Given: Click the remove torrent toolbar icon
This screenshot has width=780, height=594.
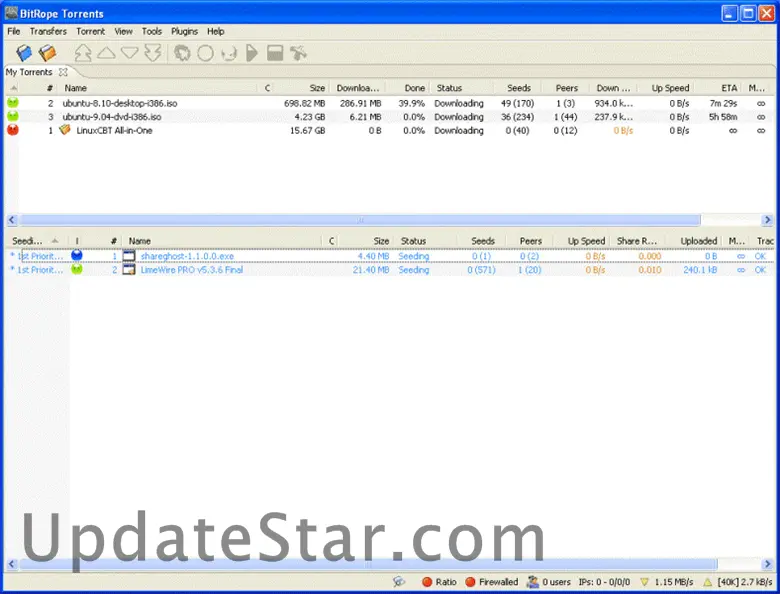Looking at the screenshot, I should point(298,53).
